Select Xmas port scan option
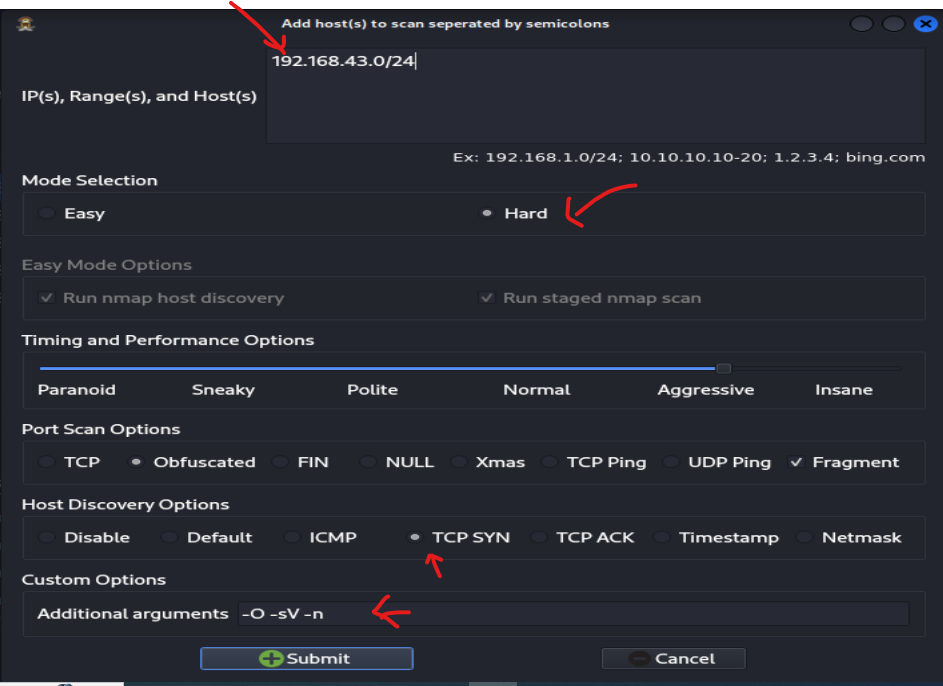This screenshot has height=686, width=943. click(459, 462)
